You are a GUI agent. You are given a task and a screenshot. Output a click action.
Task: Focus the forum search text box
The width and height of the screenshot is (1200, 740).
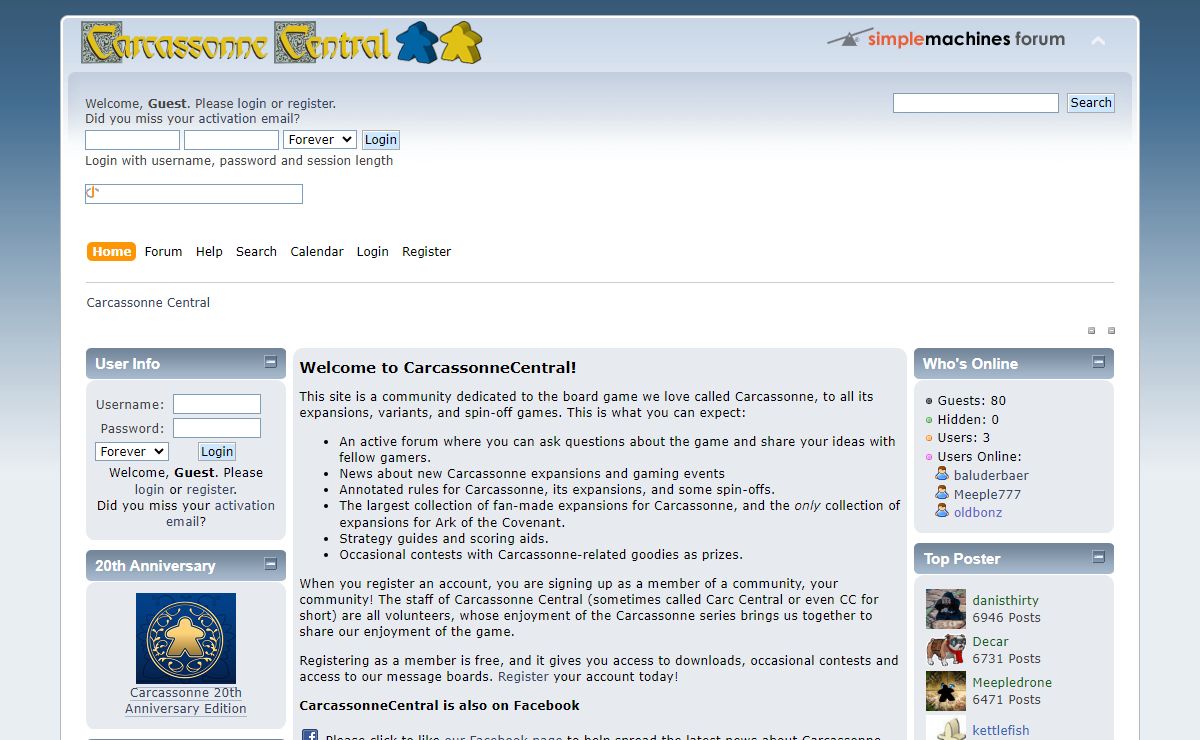976,103
